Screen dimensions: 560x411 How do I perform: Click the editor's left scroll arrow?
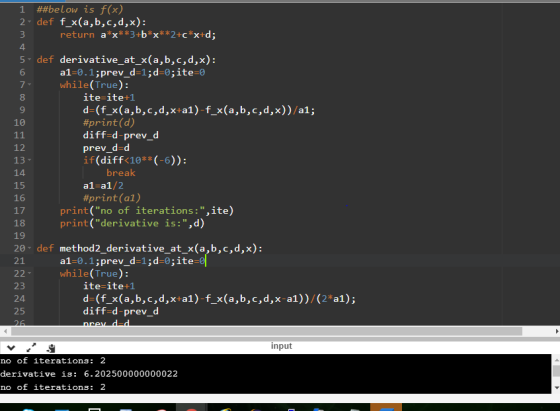[x=5, y=331]
